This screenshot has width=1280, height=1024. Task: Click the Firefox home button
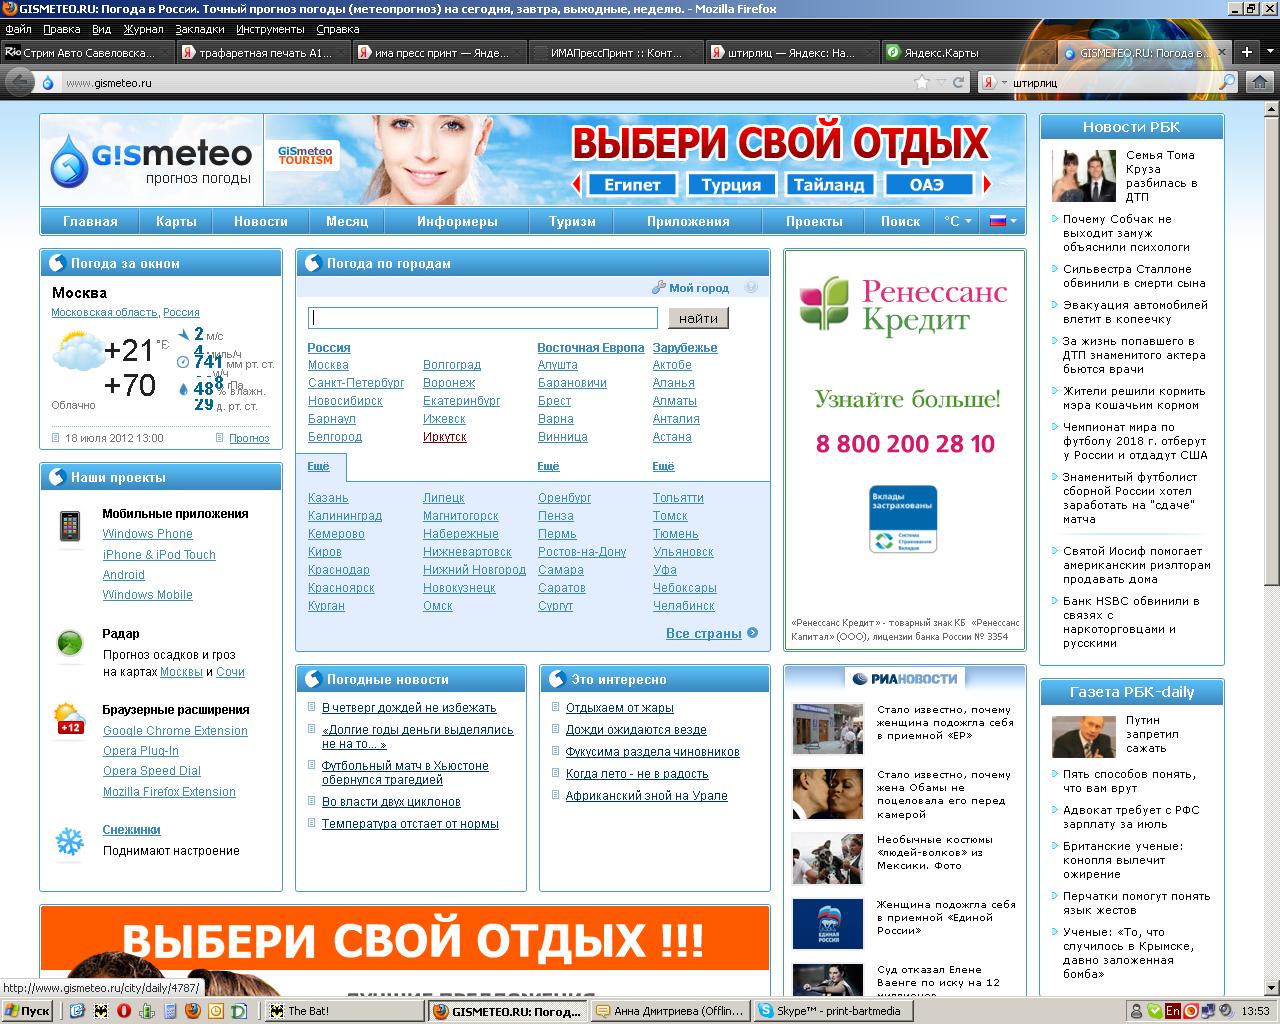pyautogui.click(x=1262, y=82)
